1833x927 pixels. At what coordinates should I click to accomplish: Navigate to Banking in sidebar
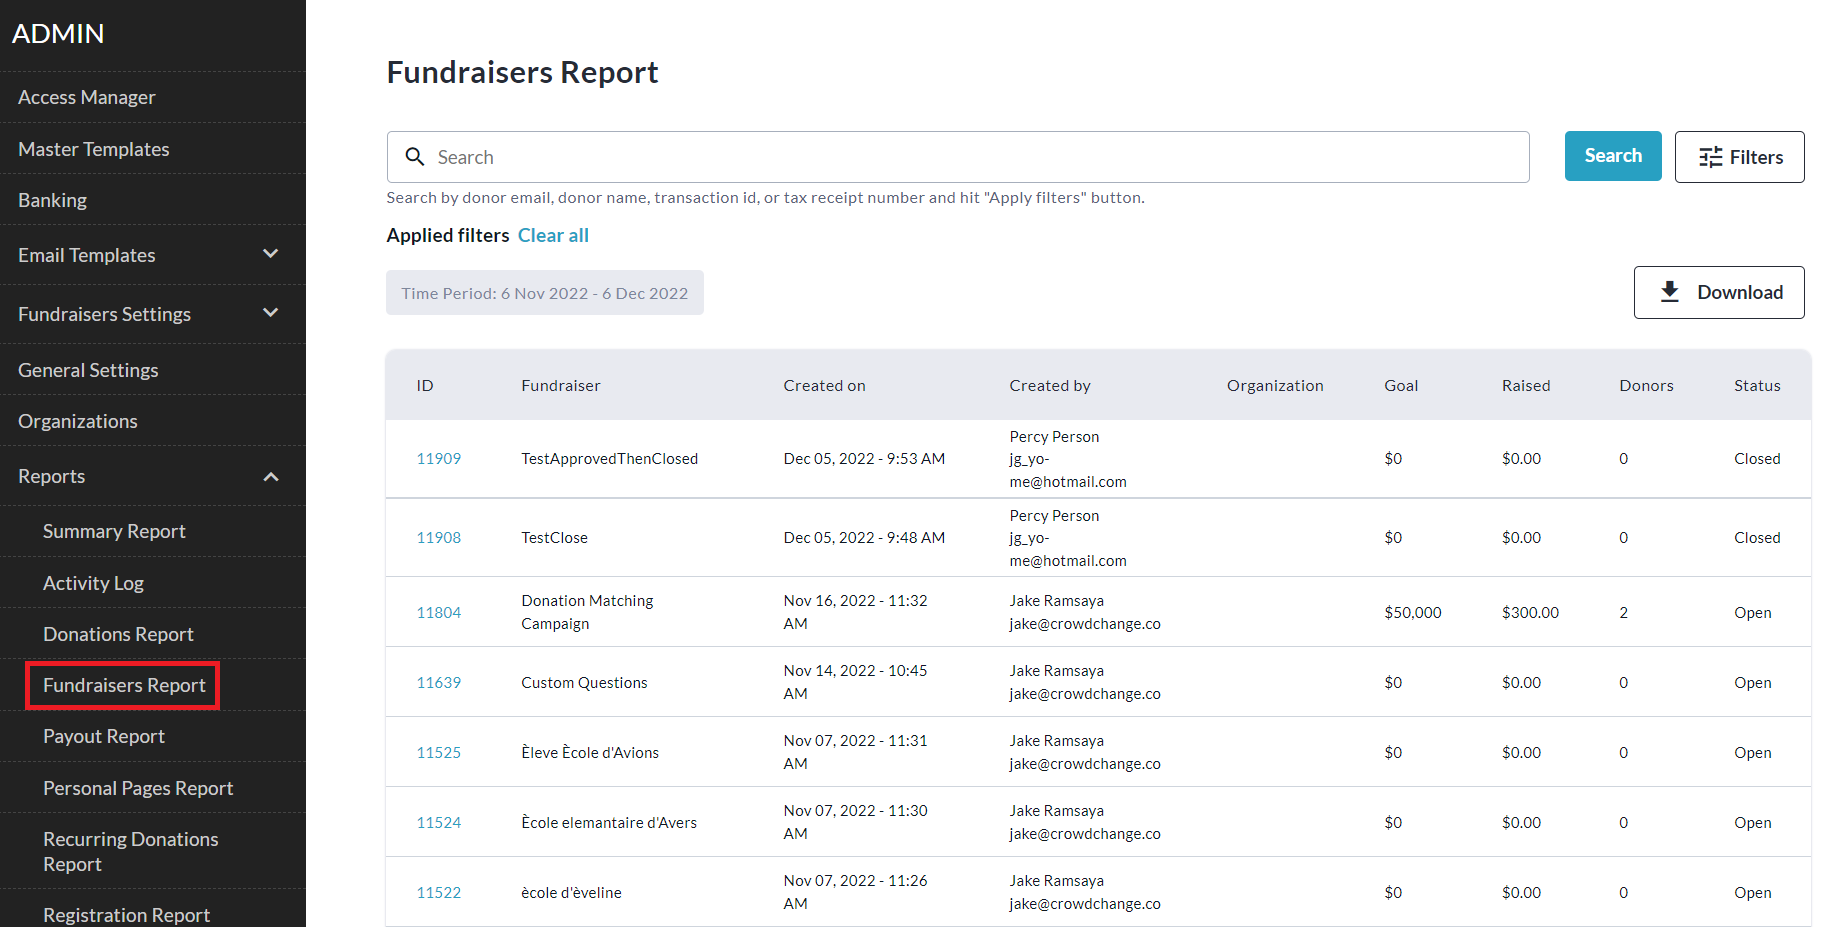(52, 200)
